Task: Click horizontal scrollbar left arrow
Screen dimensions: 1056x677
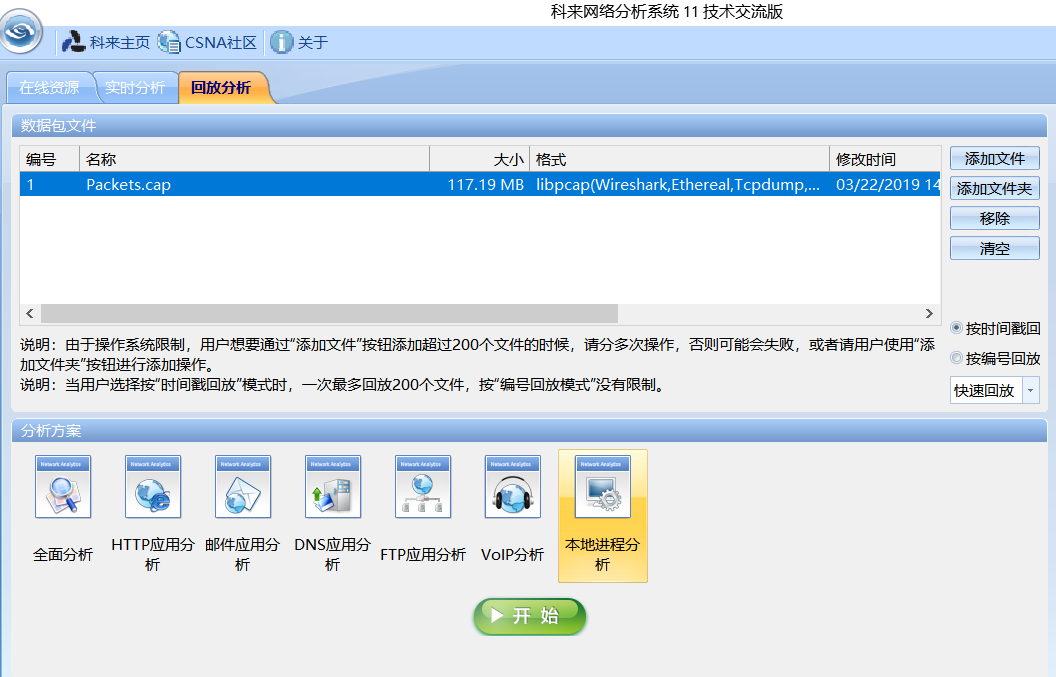Action: [30, 313]
